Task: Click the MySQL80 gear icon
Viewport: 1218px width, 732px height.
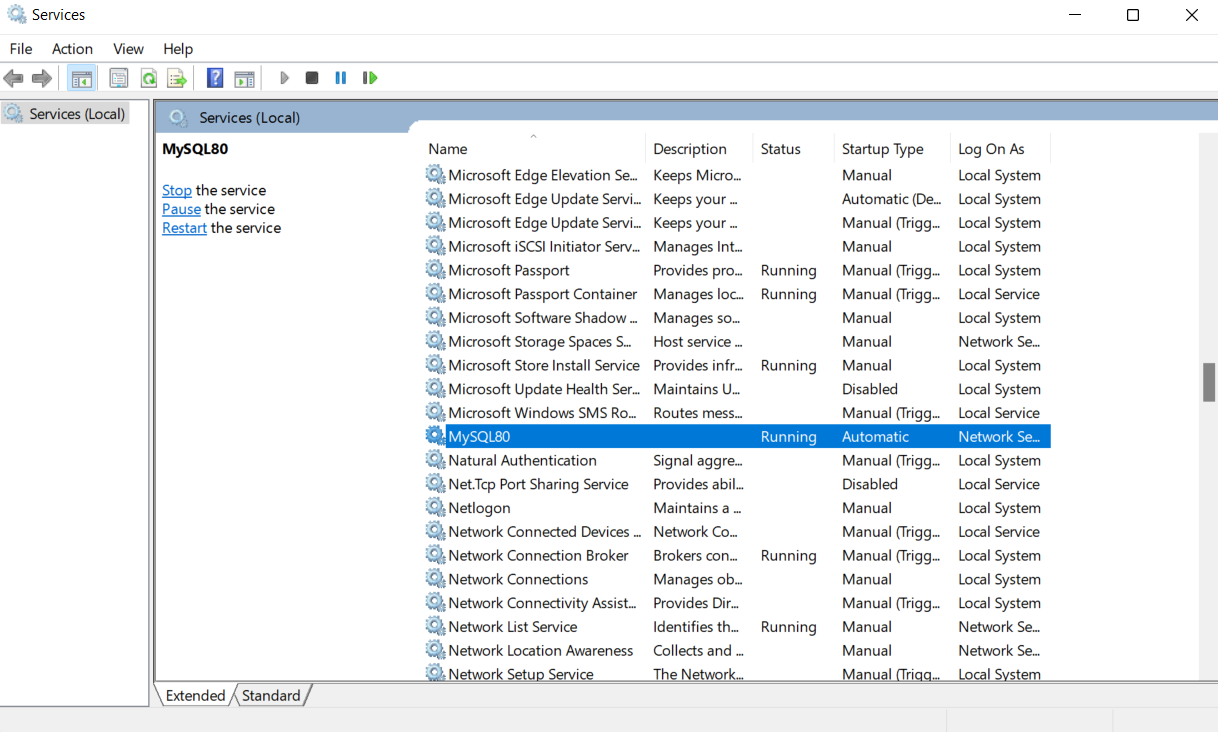Action: pyautogui.click(x=435, y=436)
